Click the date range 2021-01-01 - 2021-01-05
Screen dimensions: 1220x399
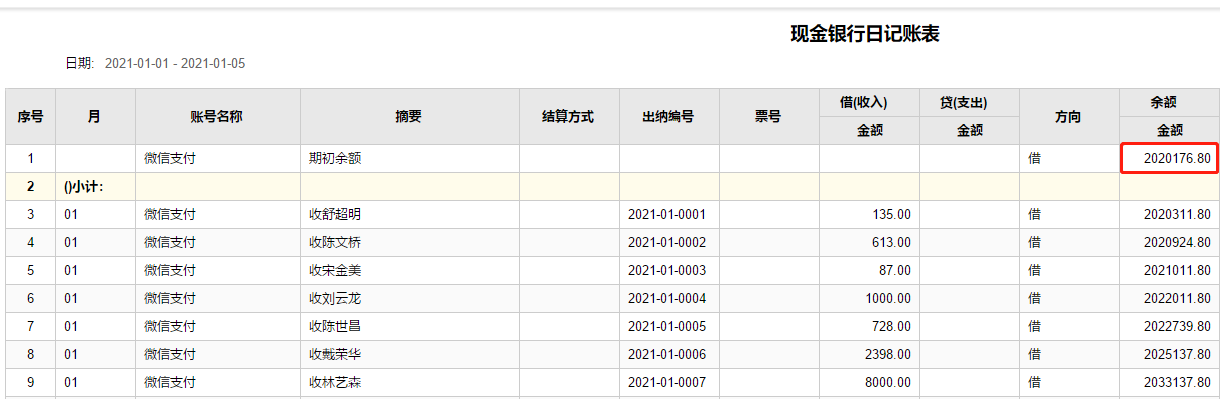pyautogui.click(x=175, y=64)
